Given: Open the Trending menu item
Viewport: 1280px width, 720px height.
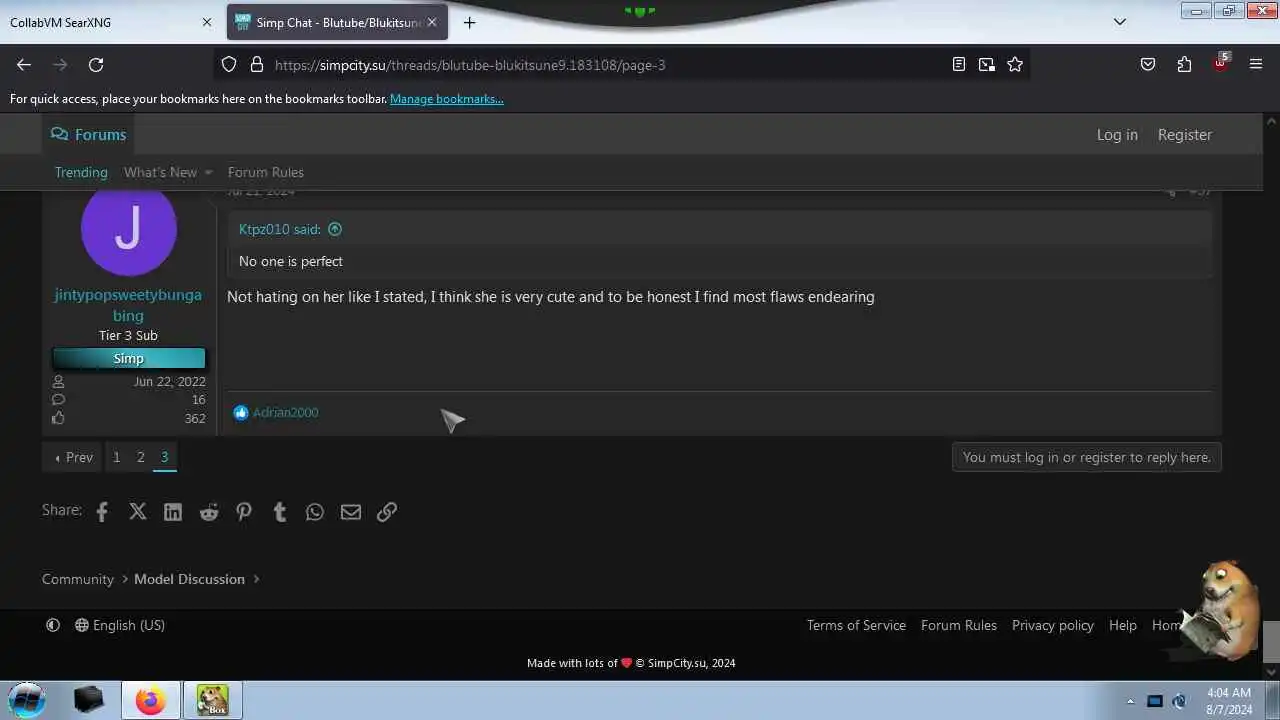Looking at the screenshot, I should pos(81,172).
